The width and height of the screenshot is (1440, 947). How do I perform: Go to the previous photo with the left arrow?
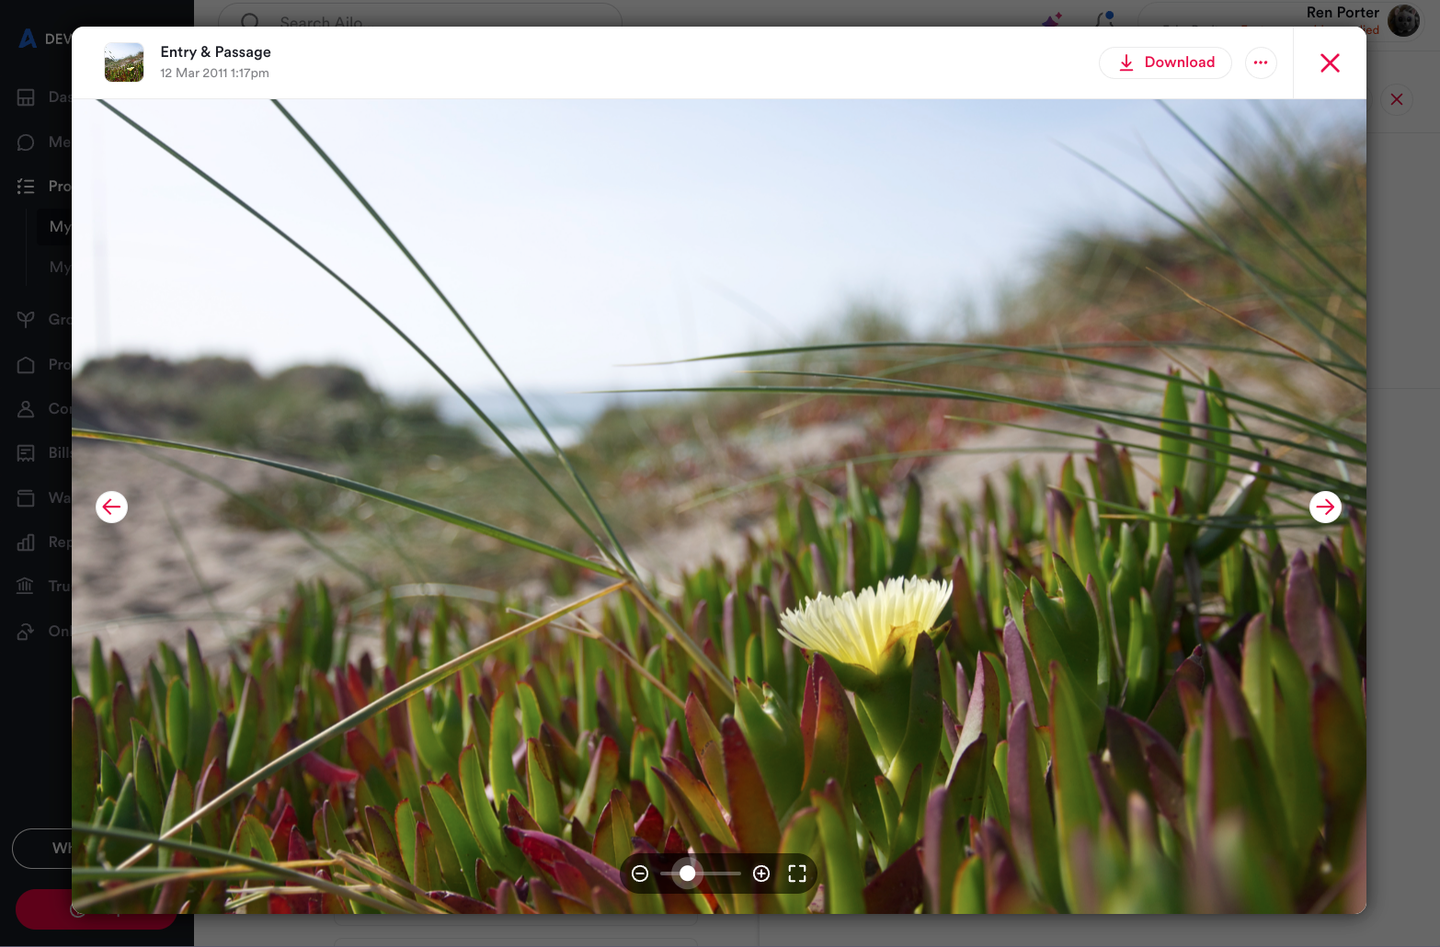tap(112, 507)
